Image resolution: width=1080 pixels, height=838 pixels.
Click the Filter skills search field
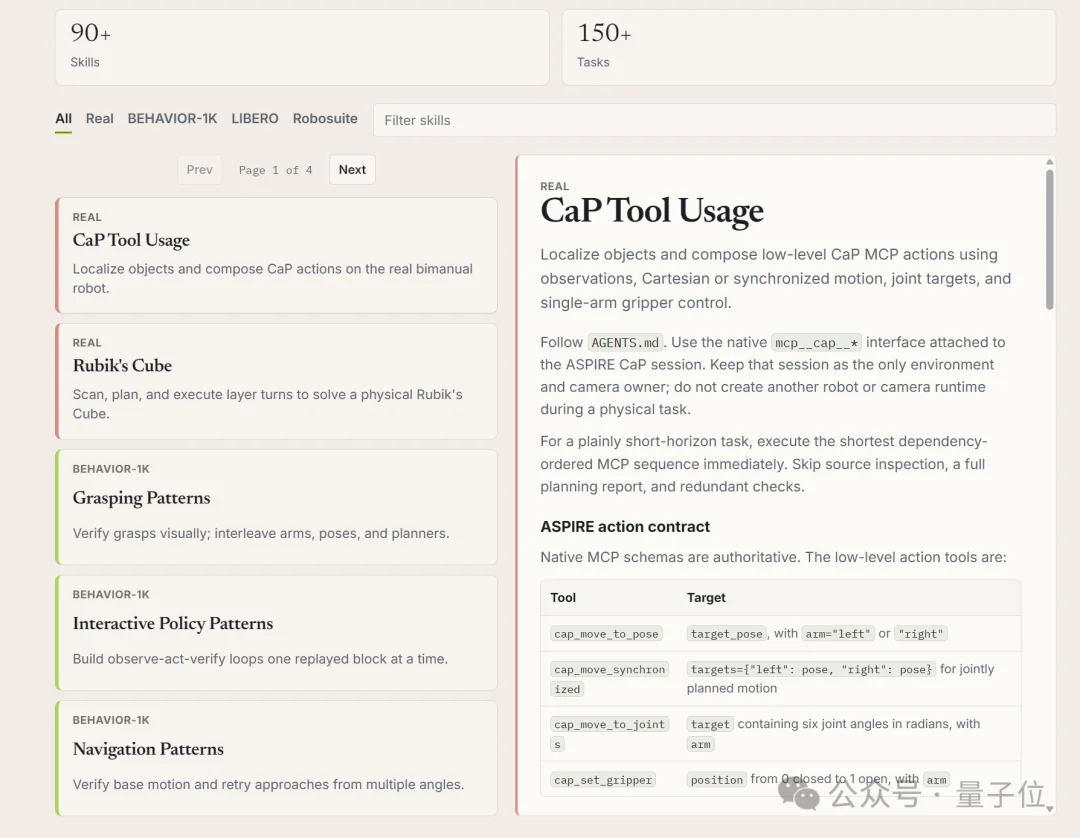point(714,120)
